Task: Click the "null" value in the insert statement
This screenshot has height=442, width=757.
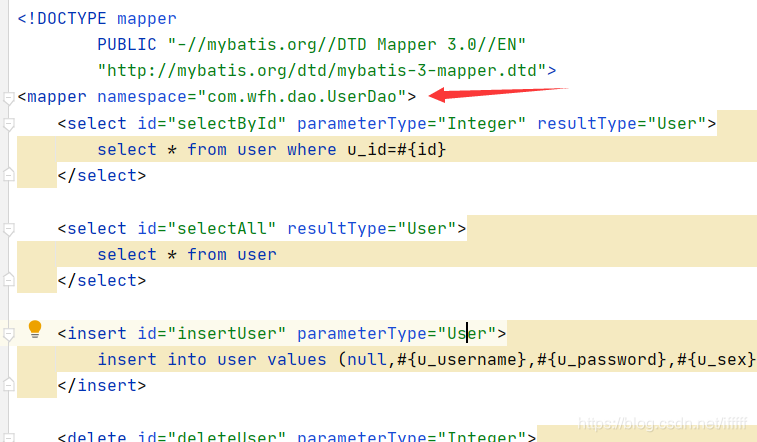Action: point(366,359)
